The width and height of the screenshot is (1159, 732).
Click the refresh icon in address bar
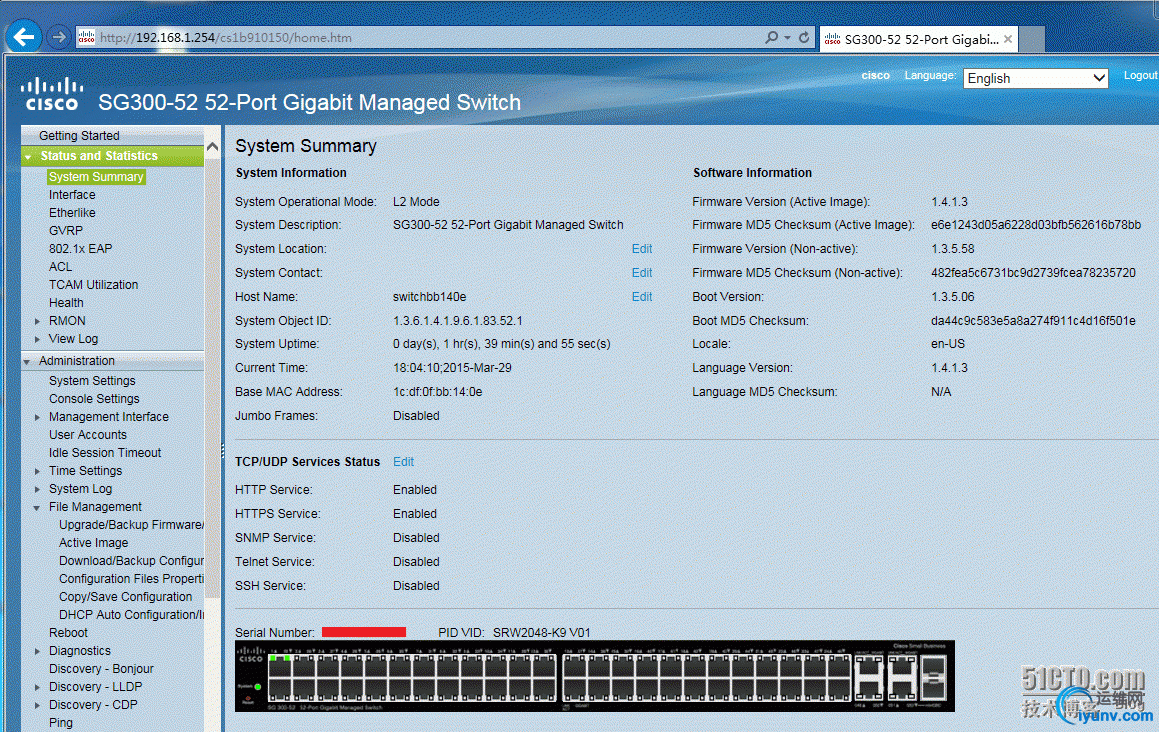click(x=804, y=37)
